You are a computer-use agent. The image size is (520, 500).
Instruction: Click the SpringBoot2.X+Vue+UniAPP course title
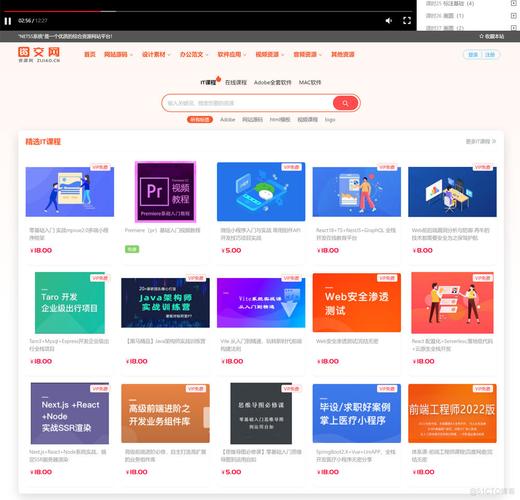[x=356, y=456]
